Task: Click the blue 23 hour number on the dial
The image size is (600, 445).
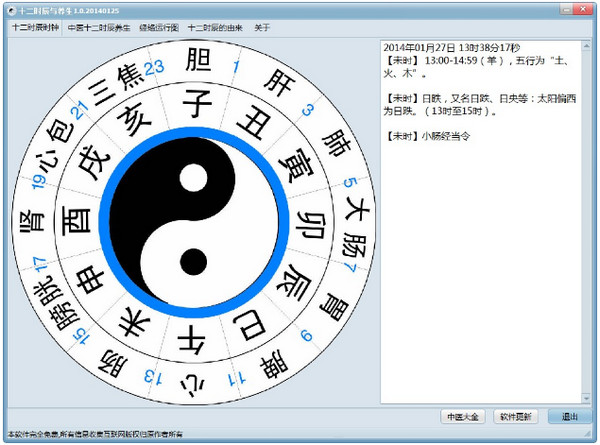Action: point(154,68)
